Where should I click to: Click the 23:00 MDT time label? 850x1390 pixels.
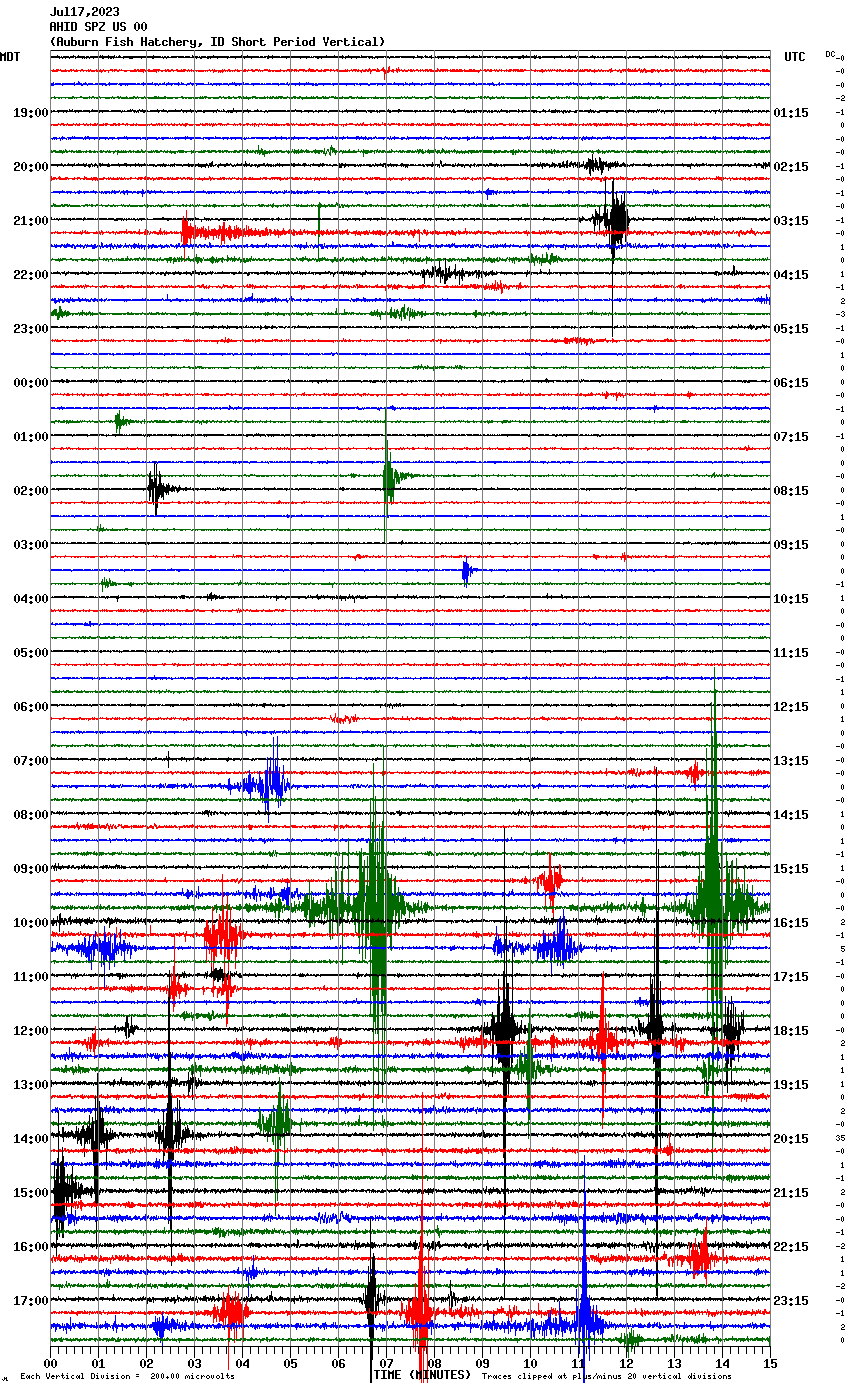click(31, 329)
